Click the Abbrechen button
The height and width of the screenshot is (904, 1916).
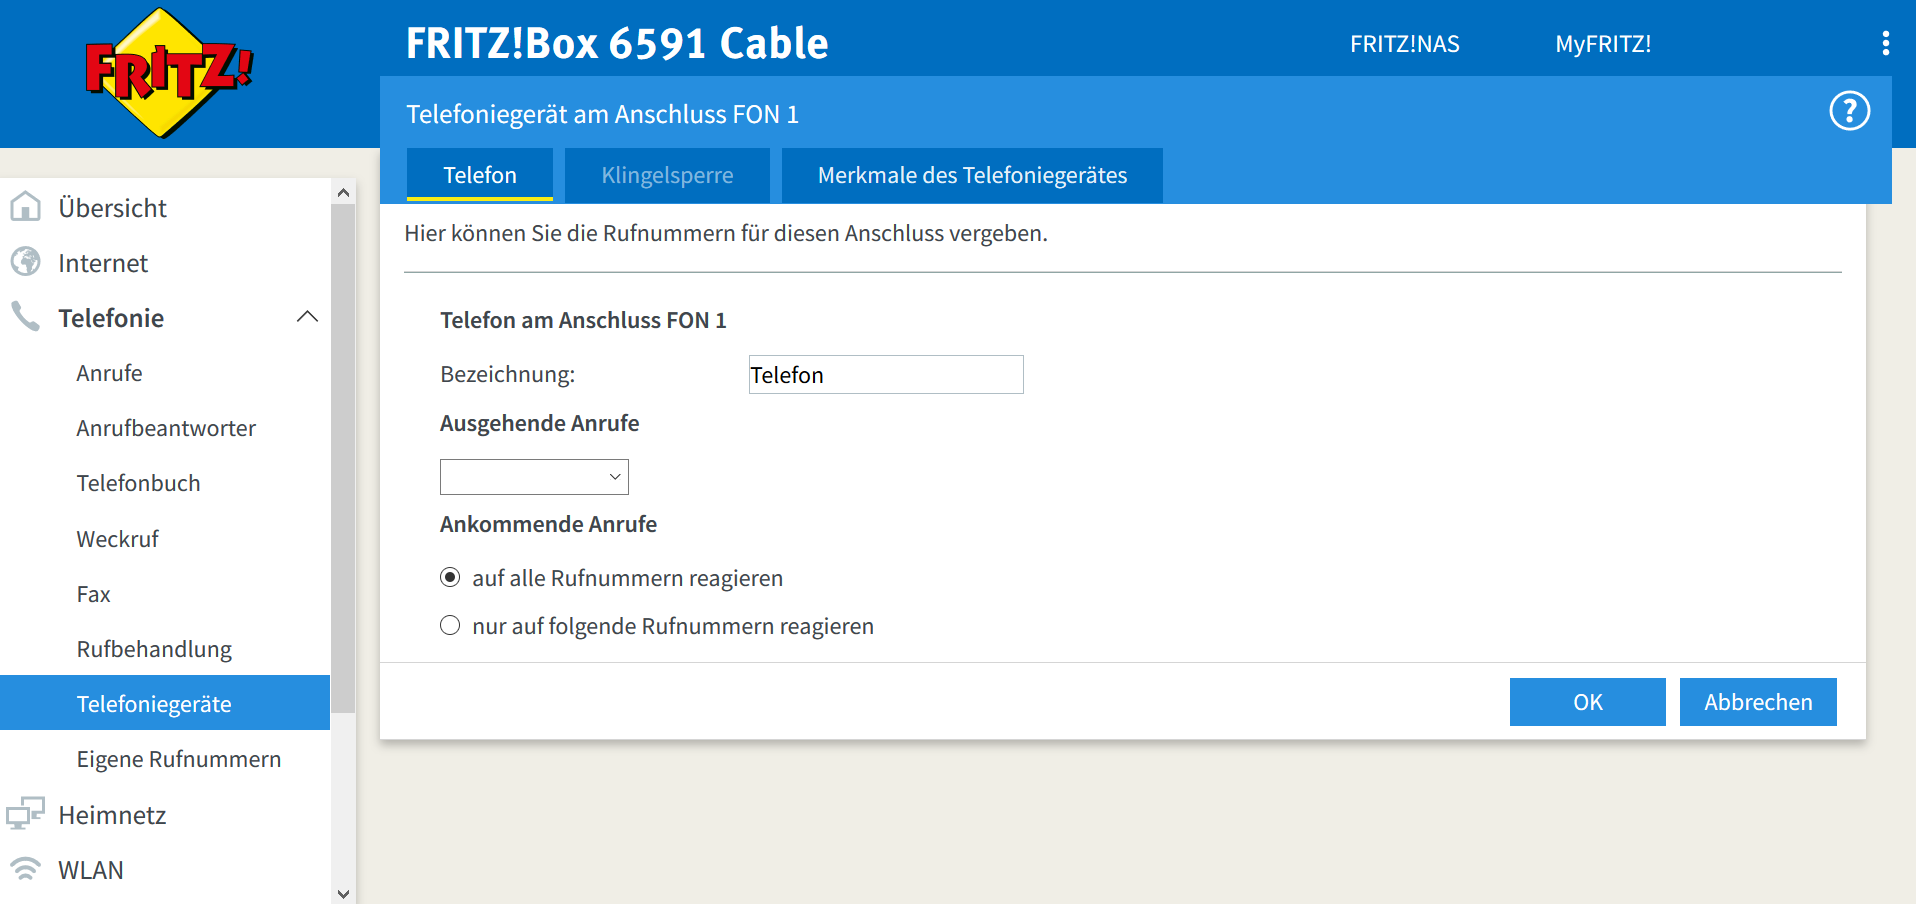click(1758, 702)
